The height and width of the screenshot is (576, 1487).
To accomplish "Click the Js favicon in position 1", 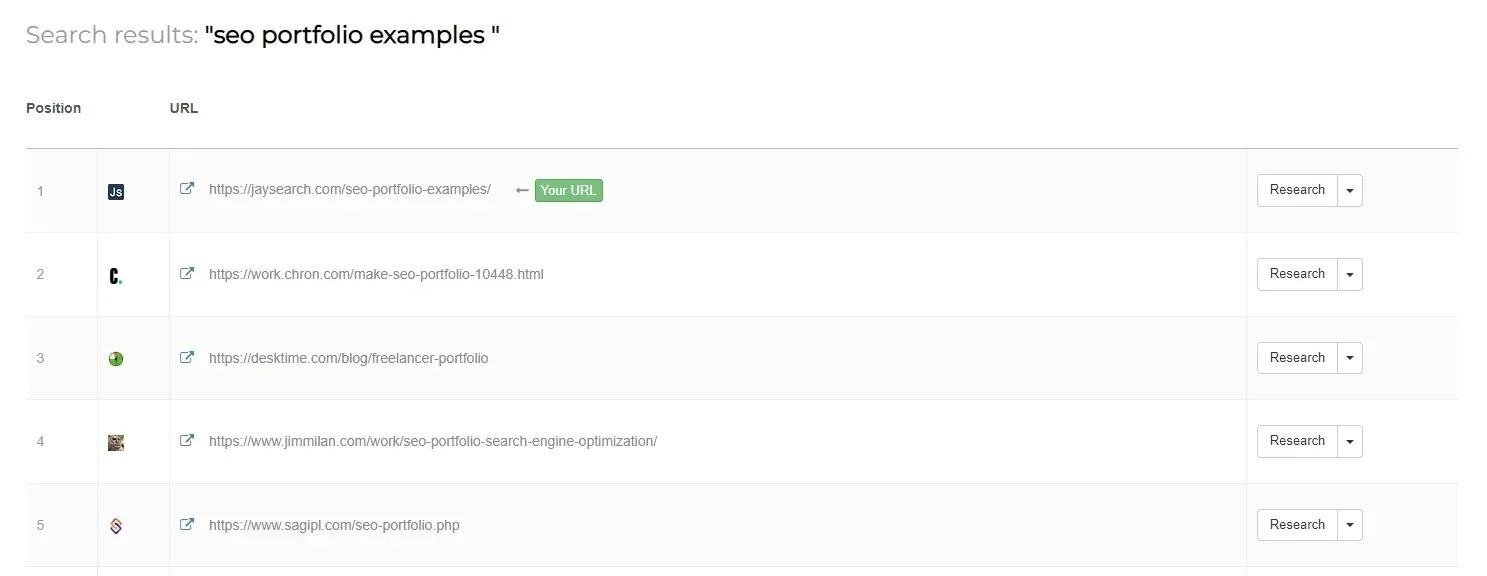I will [116, 191].
